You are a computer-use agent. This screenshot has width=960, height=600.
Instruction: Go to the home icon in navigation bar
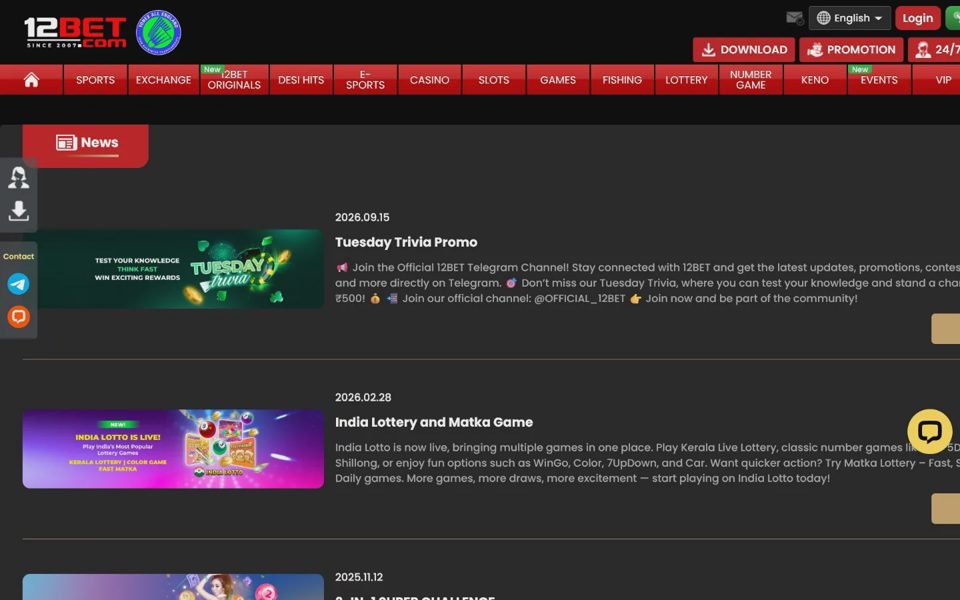tap(31, 80)
